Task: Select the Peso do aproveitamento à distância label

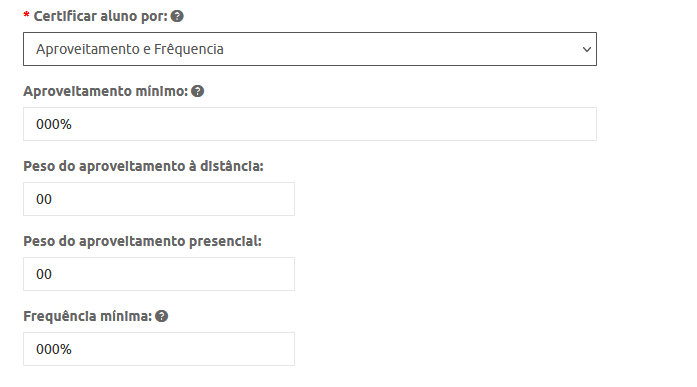Action: coord(143,166)
